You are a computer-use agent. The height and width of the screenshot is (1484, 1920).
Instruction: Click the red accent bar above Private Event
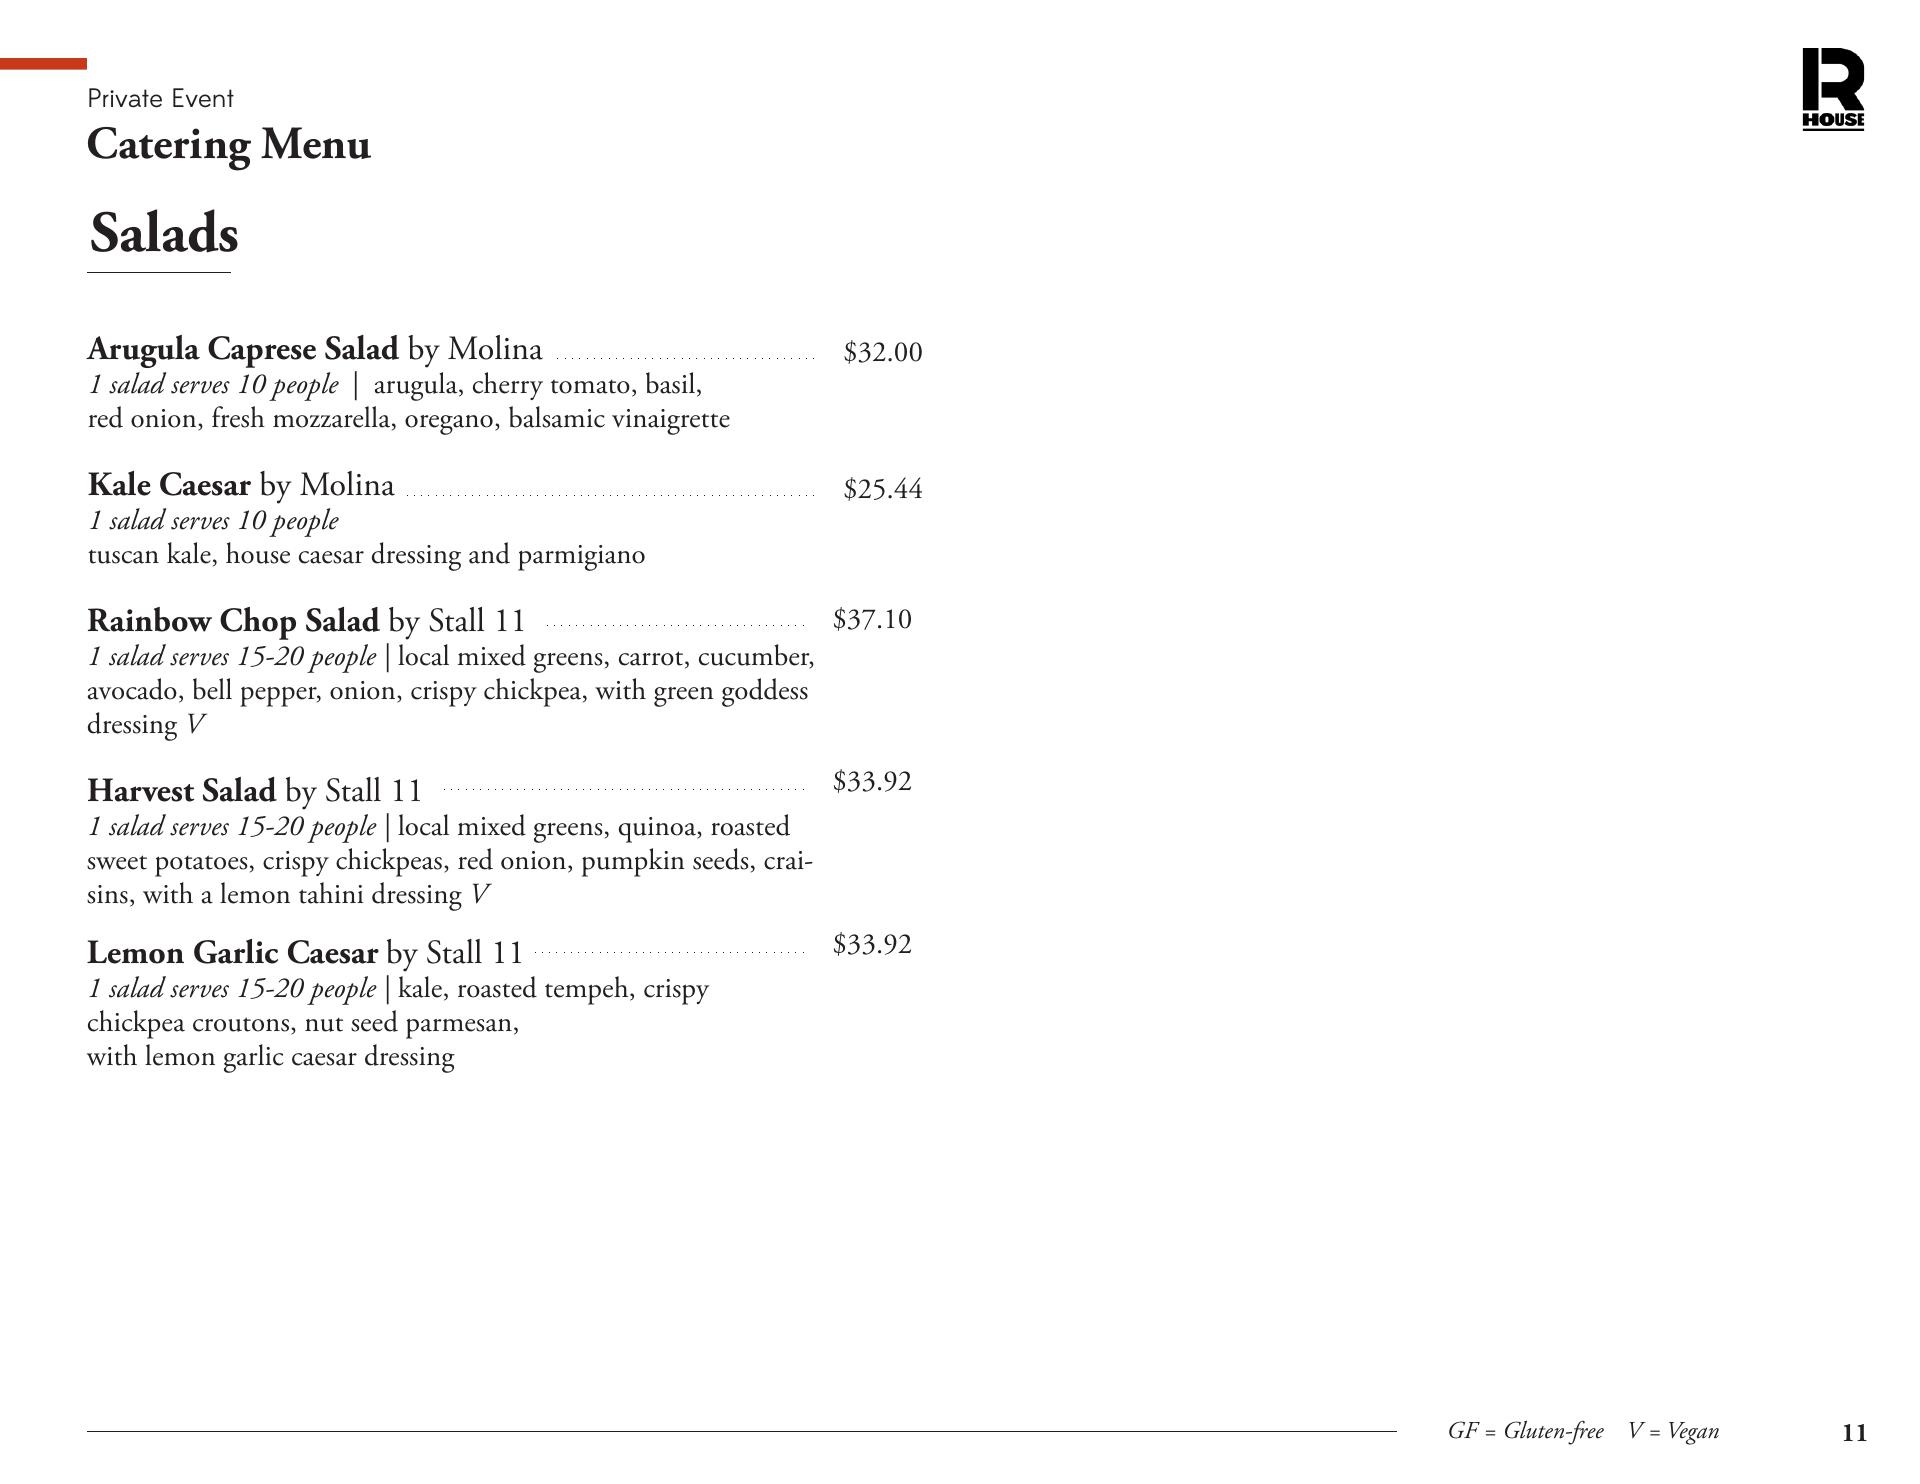(x=43, y=64)
